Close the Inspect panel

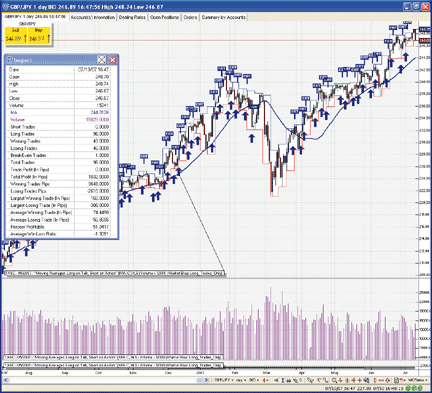(113, 60)
